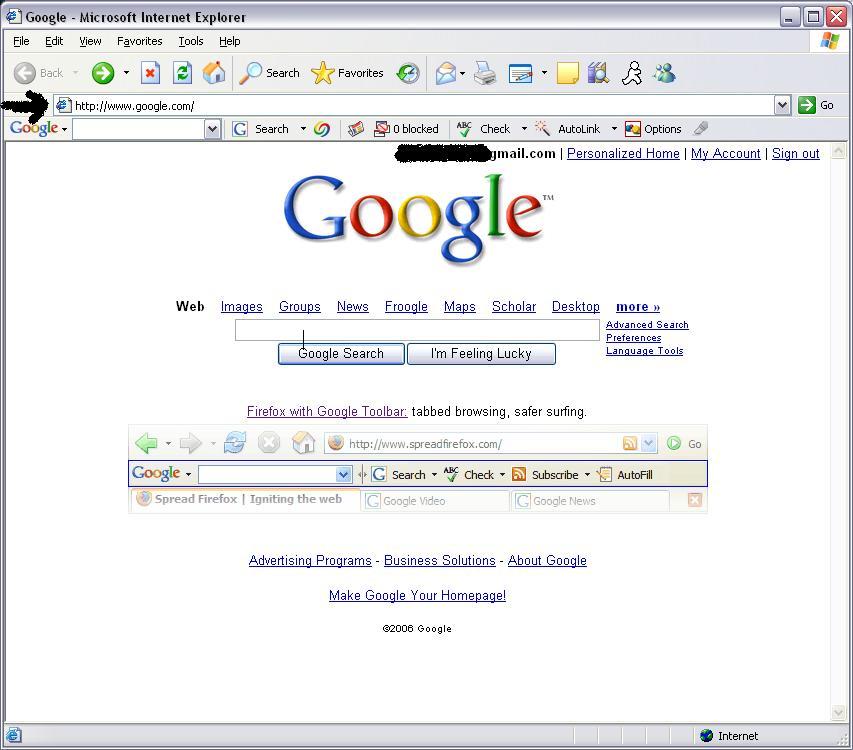Open Personalized Home link
The height and width of the screenshot is (750, 853).
(623, 153)
